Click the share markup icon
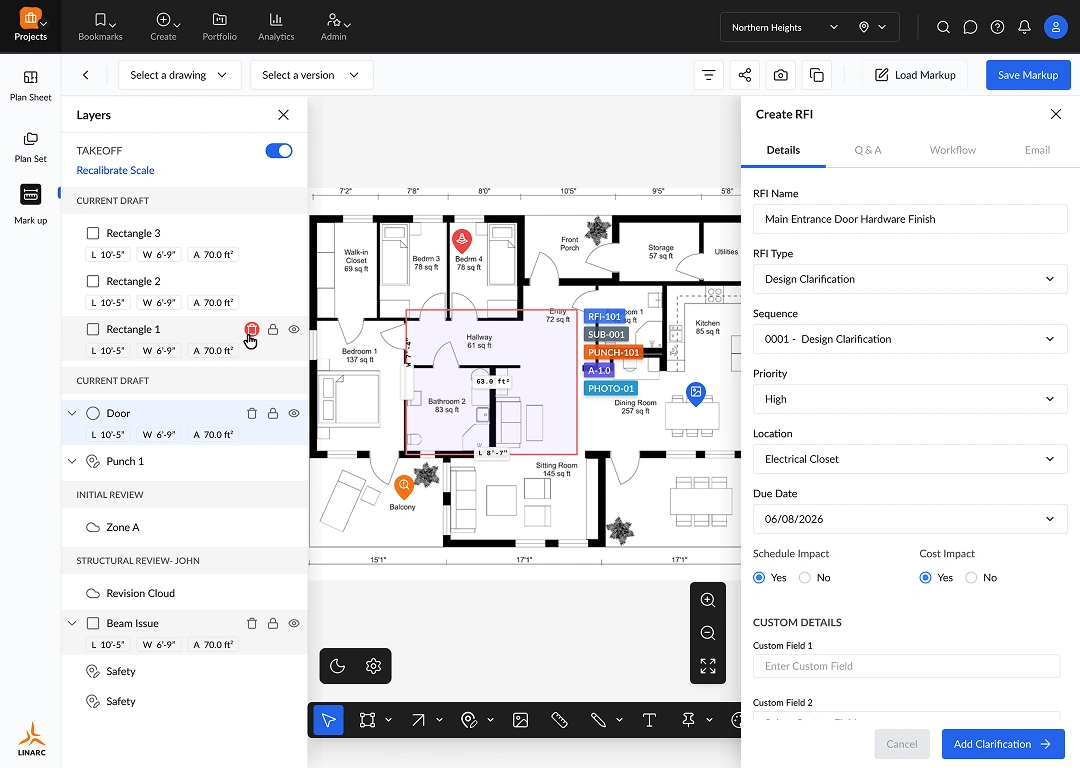This screenshot has height=768, width=1080. point(745,75)
